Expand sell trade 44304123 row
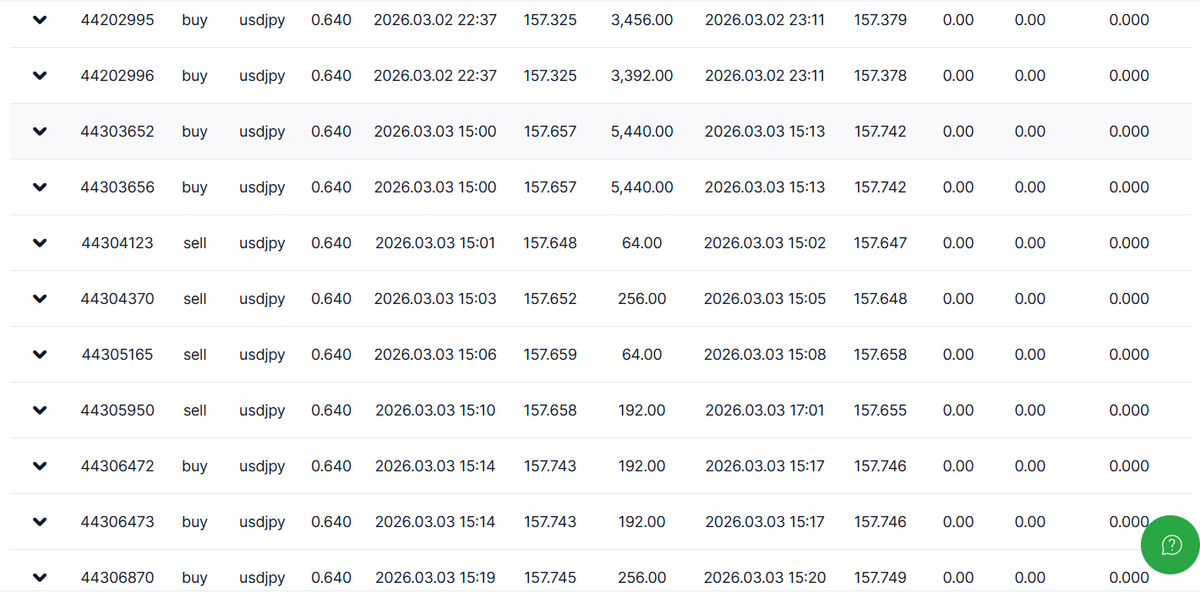 (40, 243)
